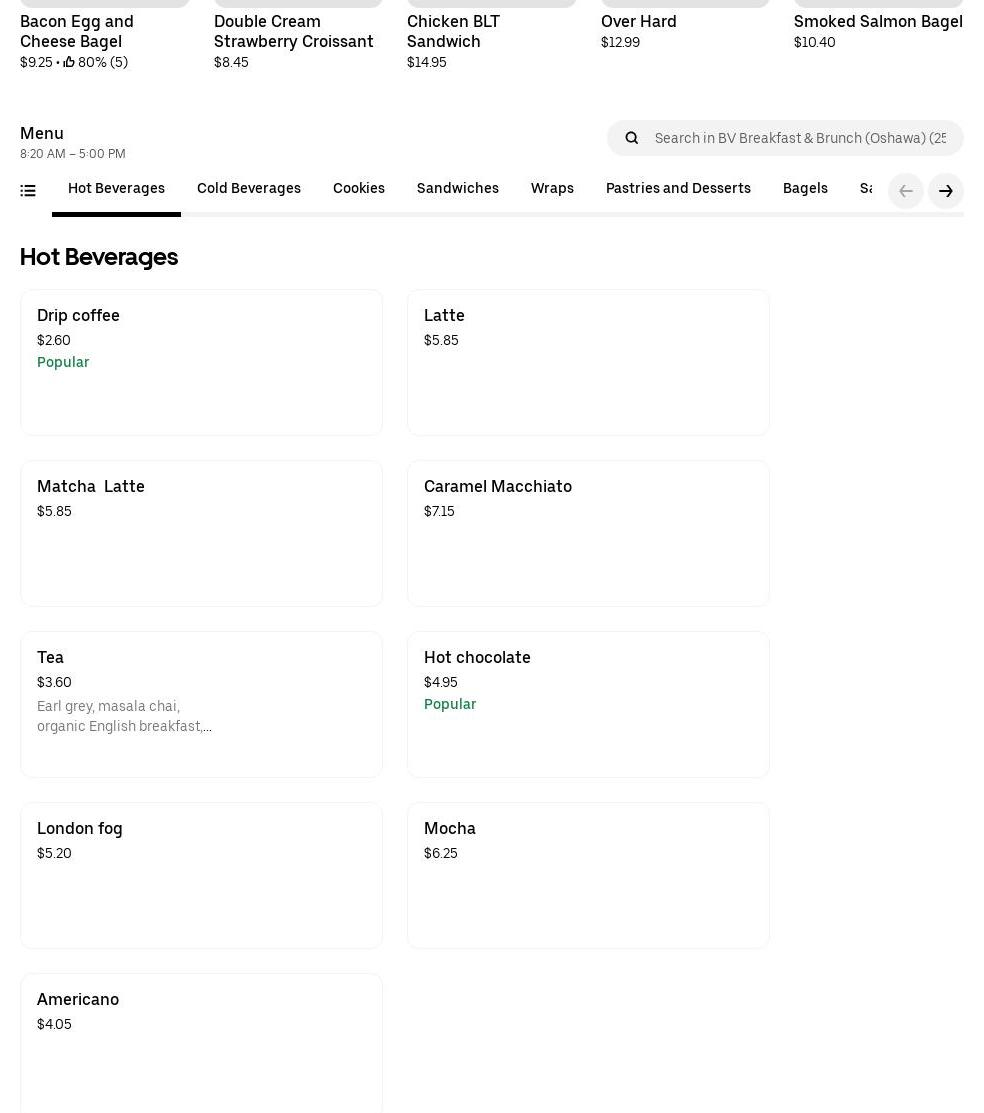Select the Bagels tab
Image resolution: width=984 pixels, height=1113 pixels.
(x=804, y=189)
